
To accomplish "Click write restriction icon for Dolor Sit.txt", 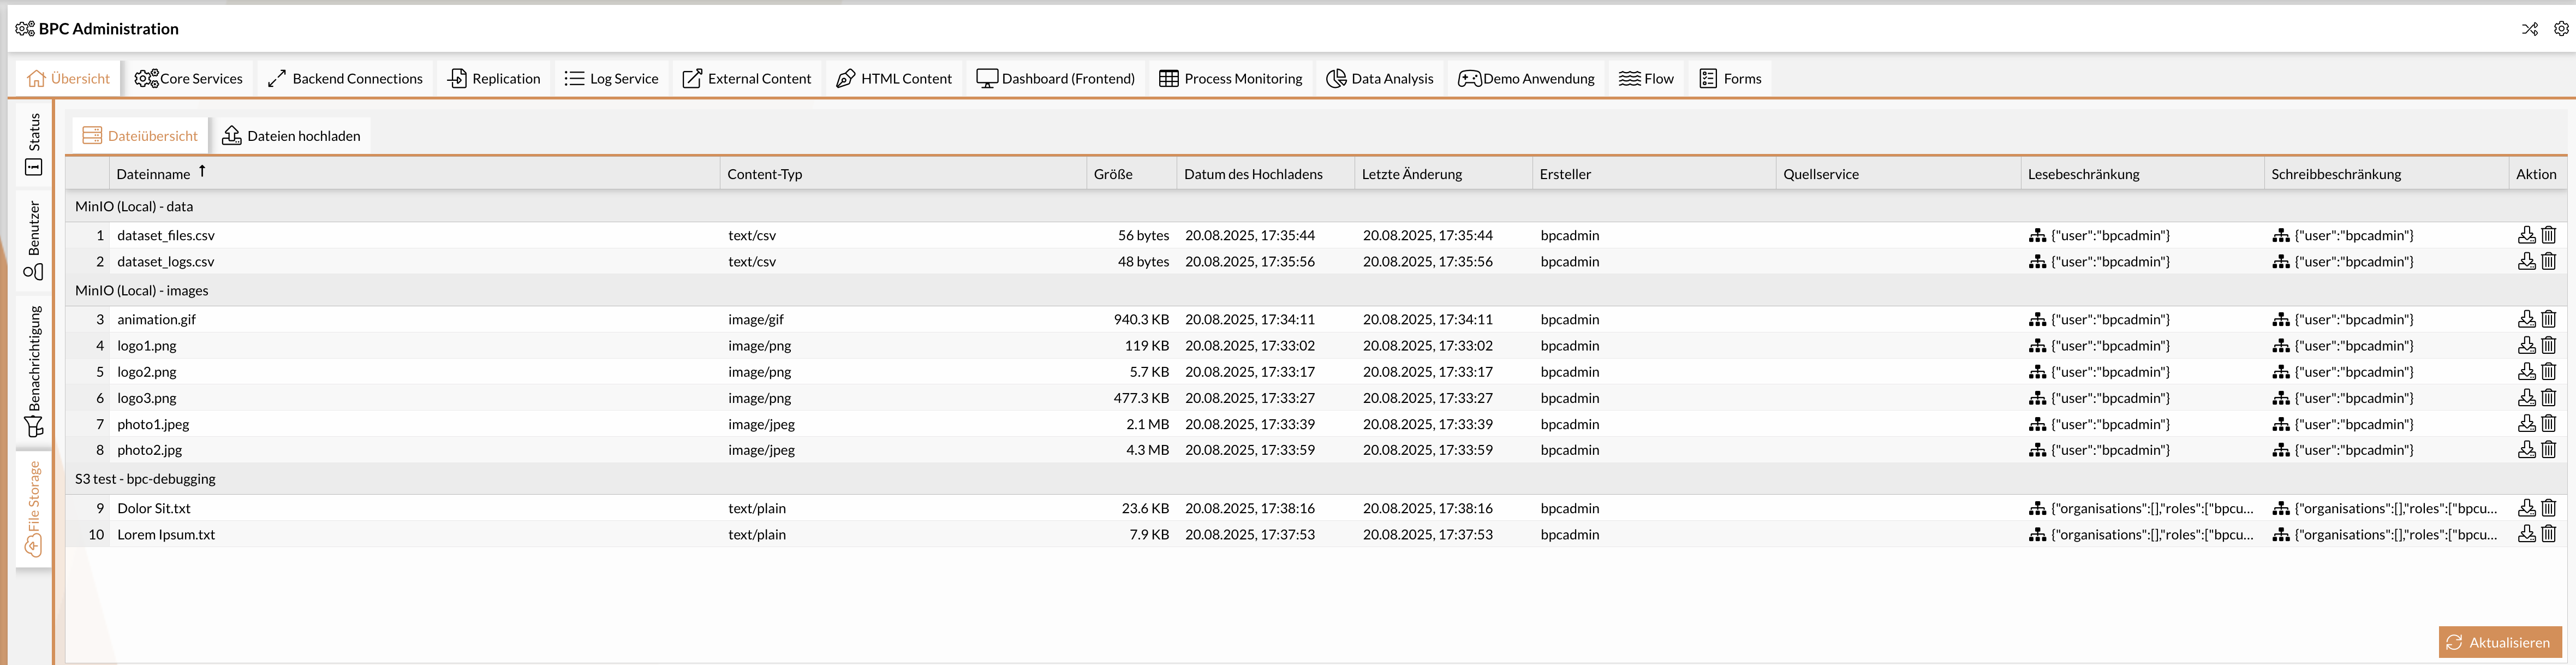I will tap(2281, 508).
